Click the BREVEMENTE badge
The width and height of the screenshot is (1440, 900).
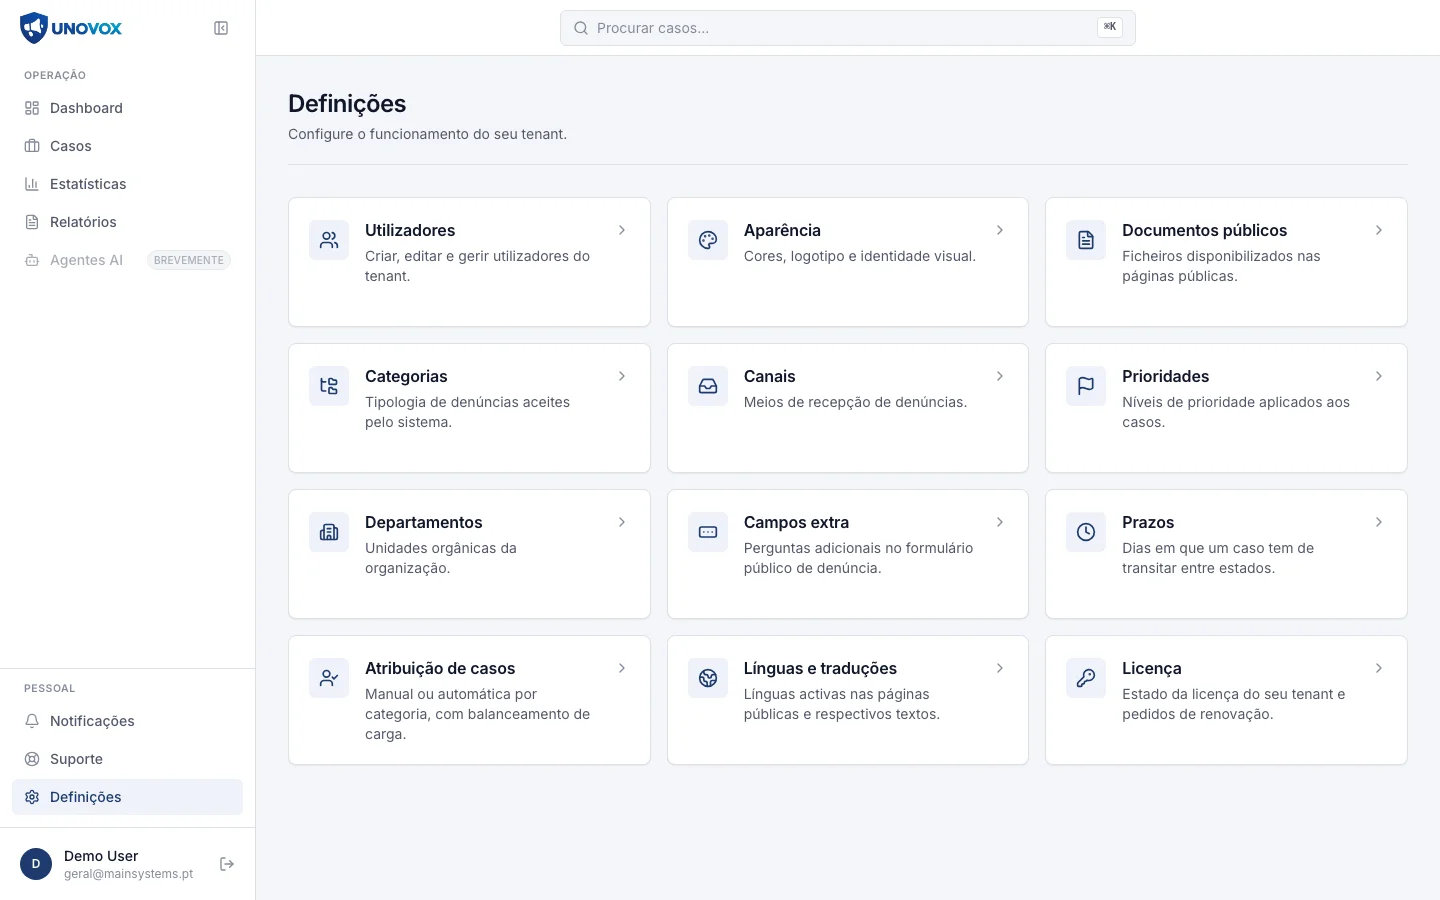189,260
